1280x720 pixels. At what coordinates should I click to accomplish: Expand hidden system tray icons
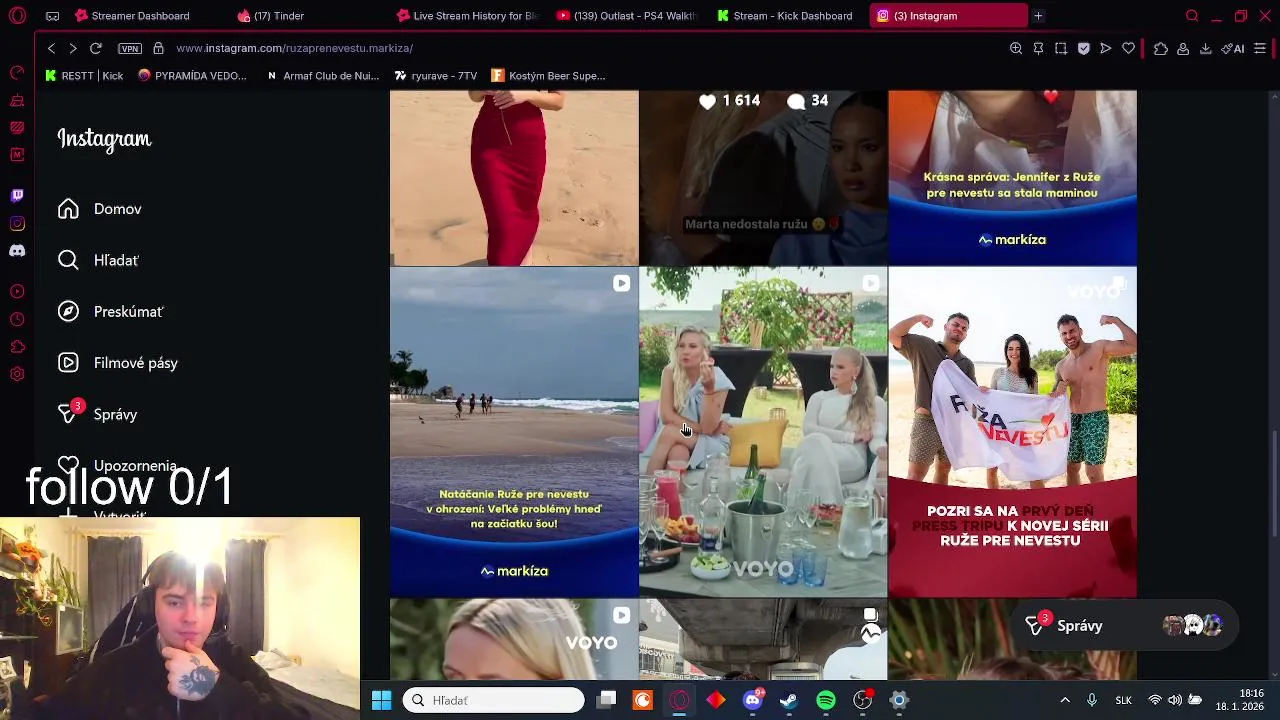[1065, 701]
